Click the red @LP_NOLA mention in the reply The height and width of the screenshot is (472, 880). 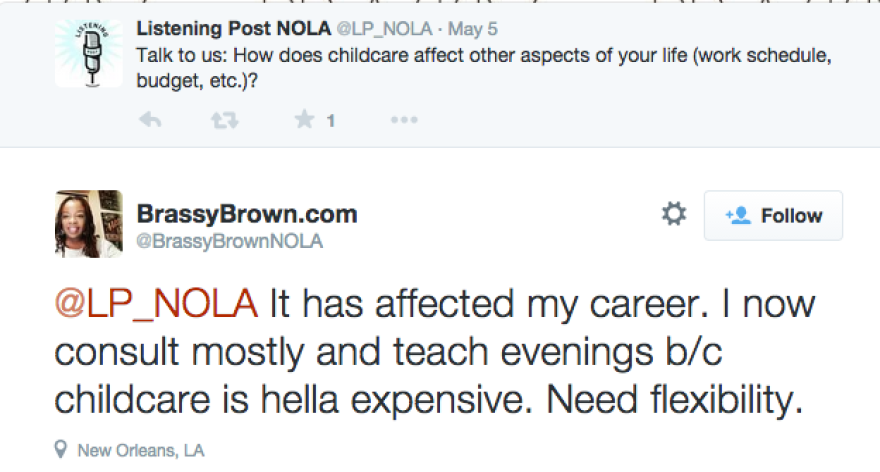(156, 304)
